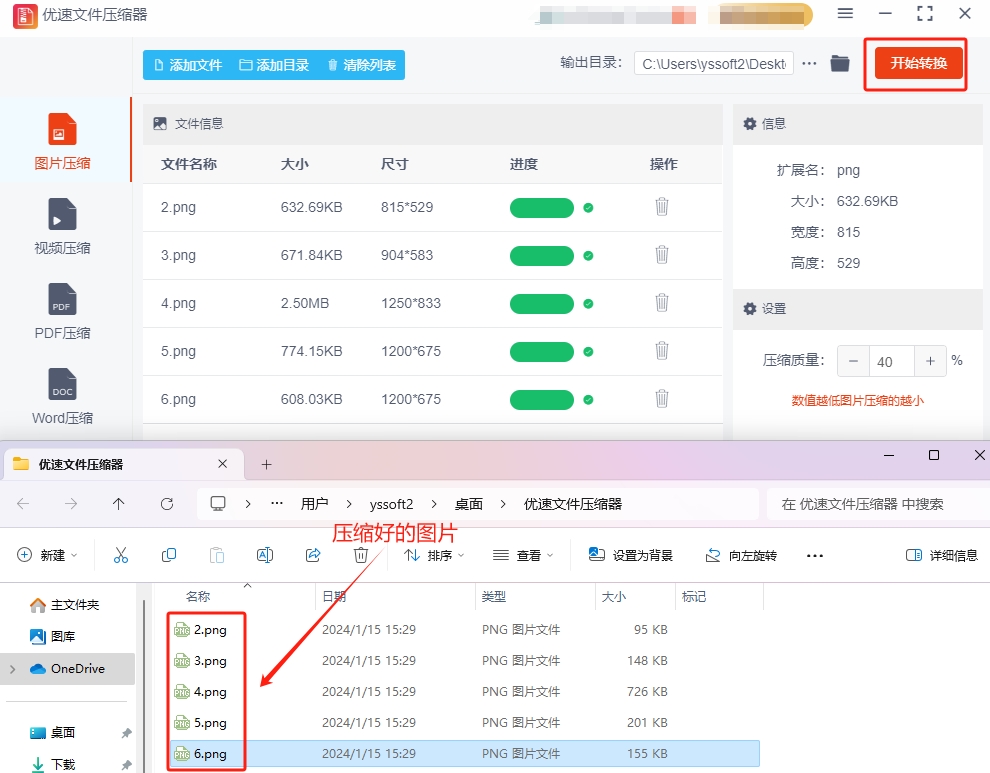Select 4.png file in Explorer
The image size is (990, 773).
pyautogui.click(x=210, y=692)
